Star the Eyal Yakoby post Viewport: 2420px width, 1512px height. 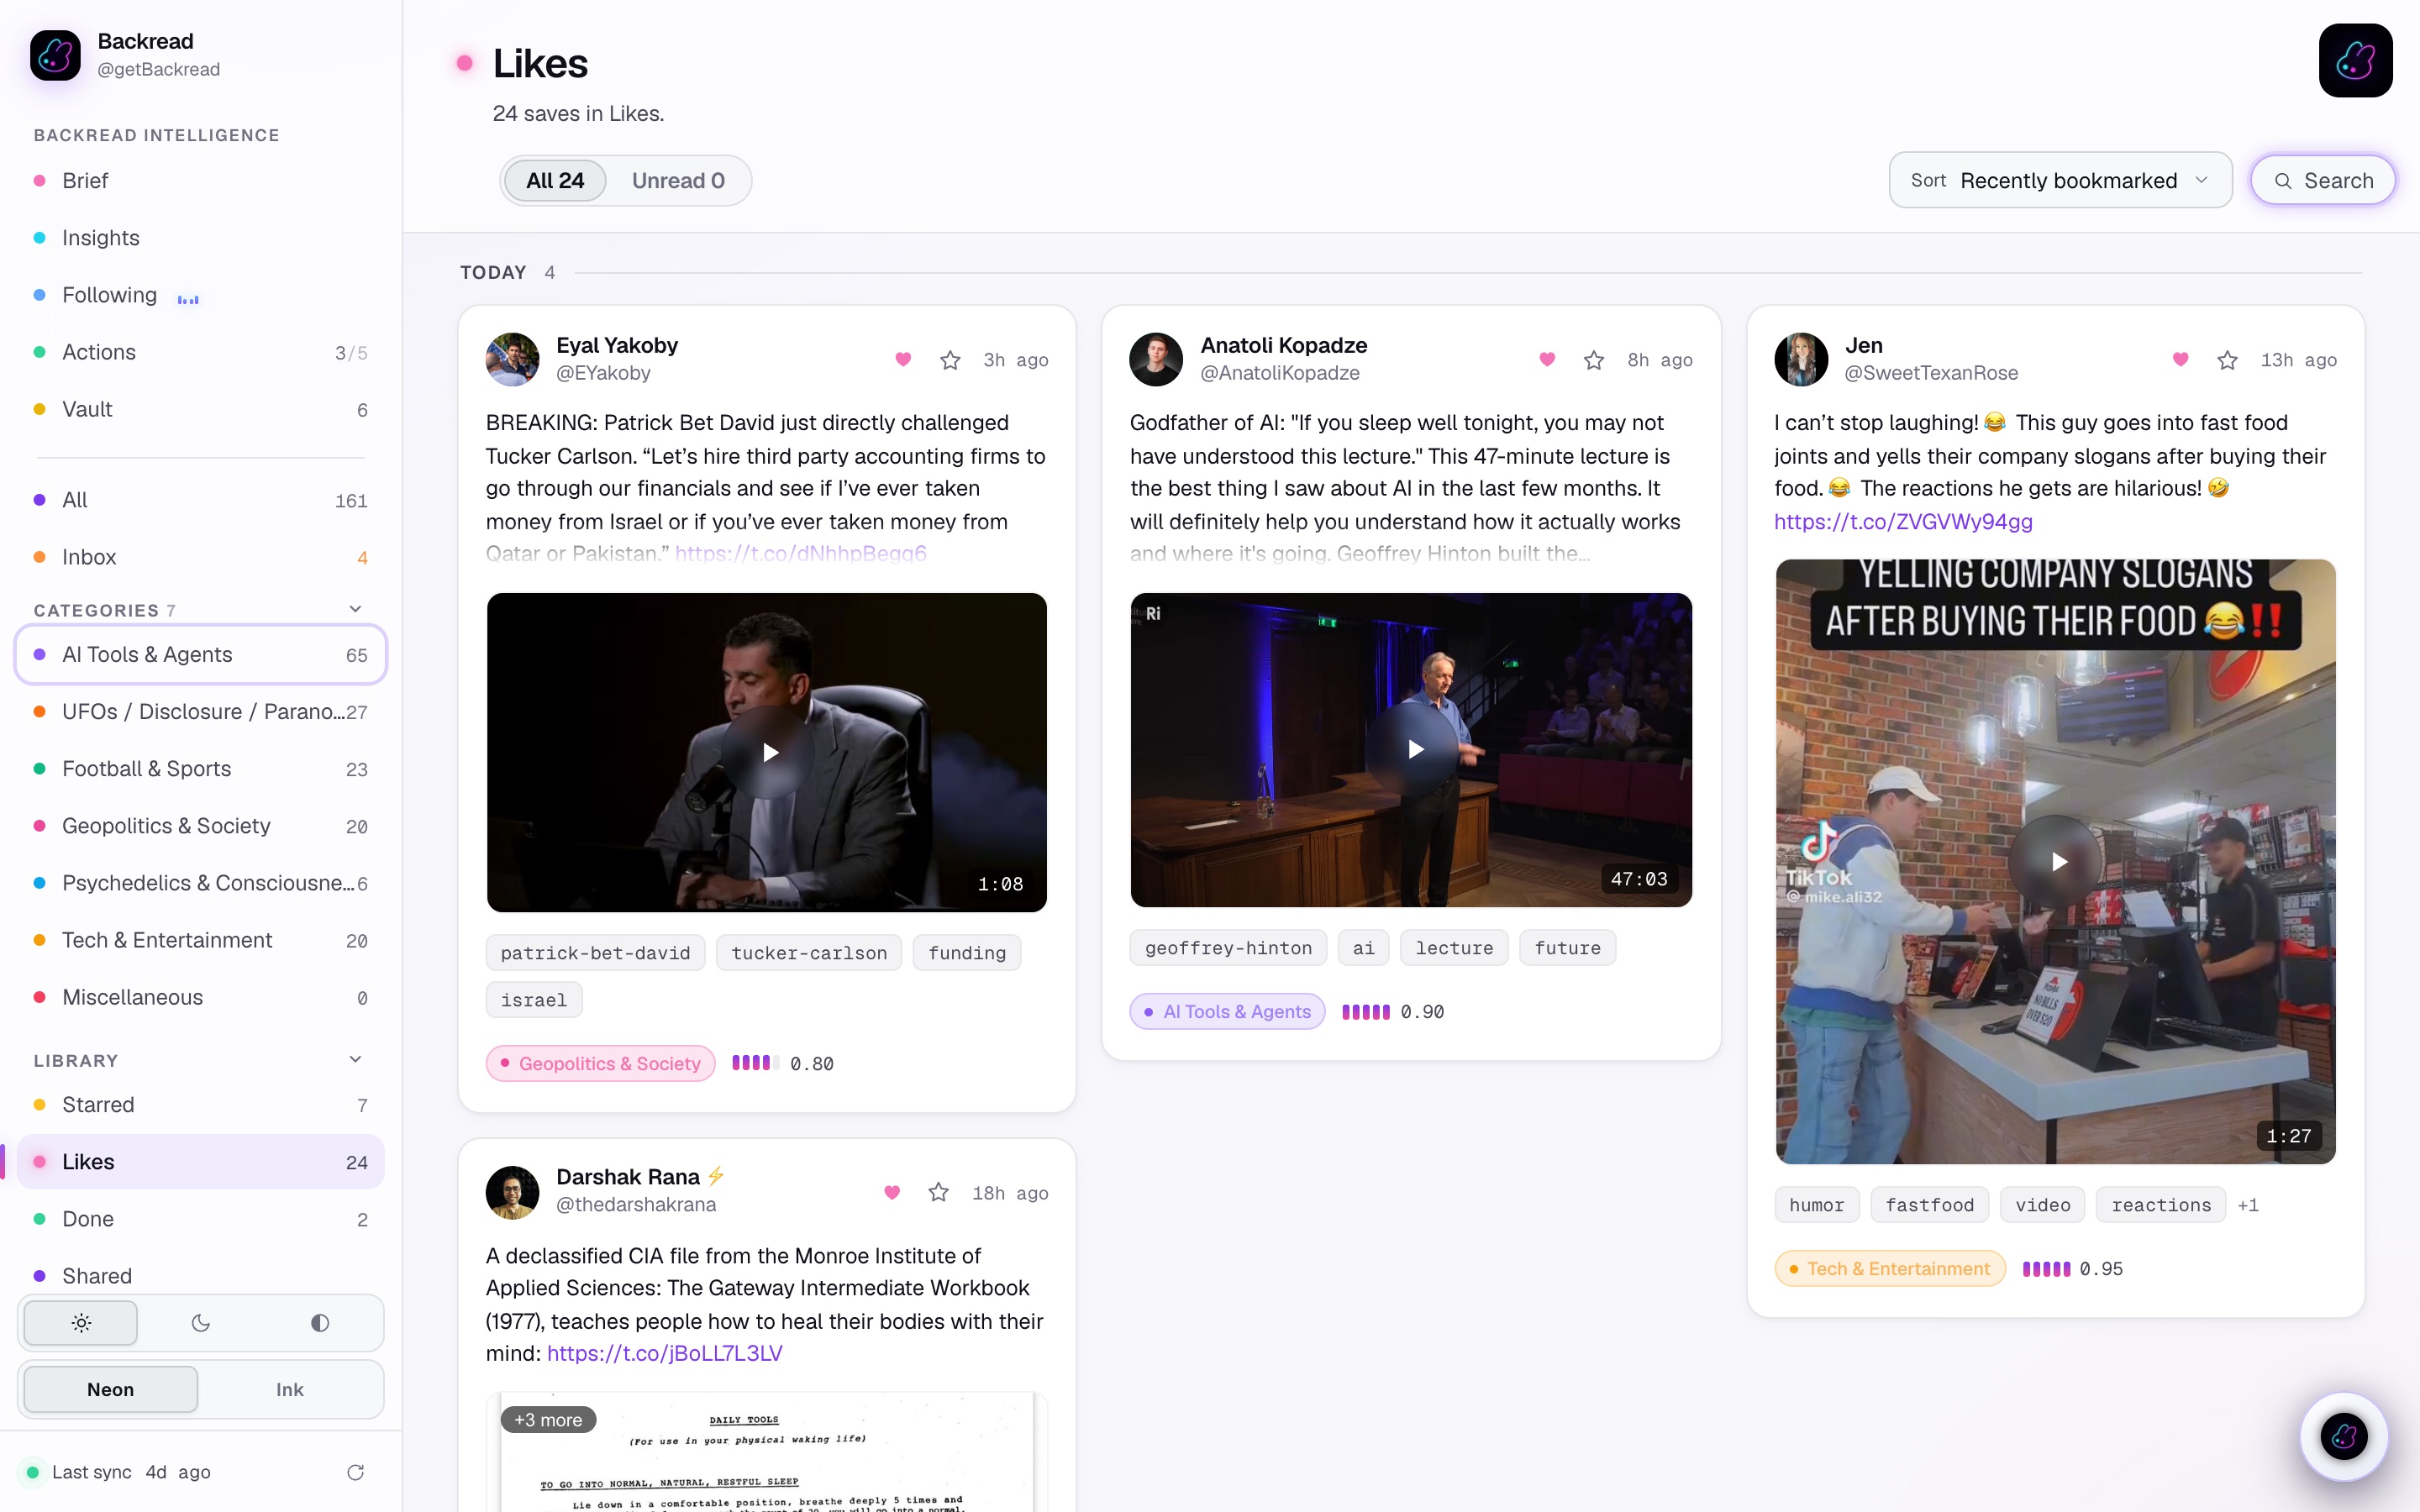(x=950, y=359)
